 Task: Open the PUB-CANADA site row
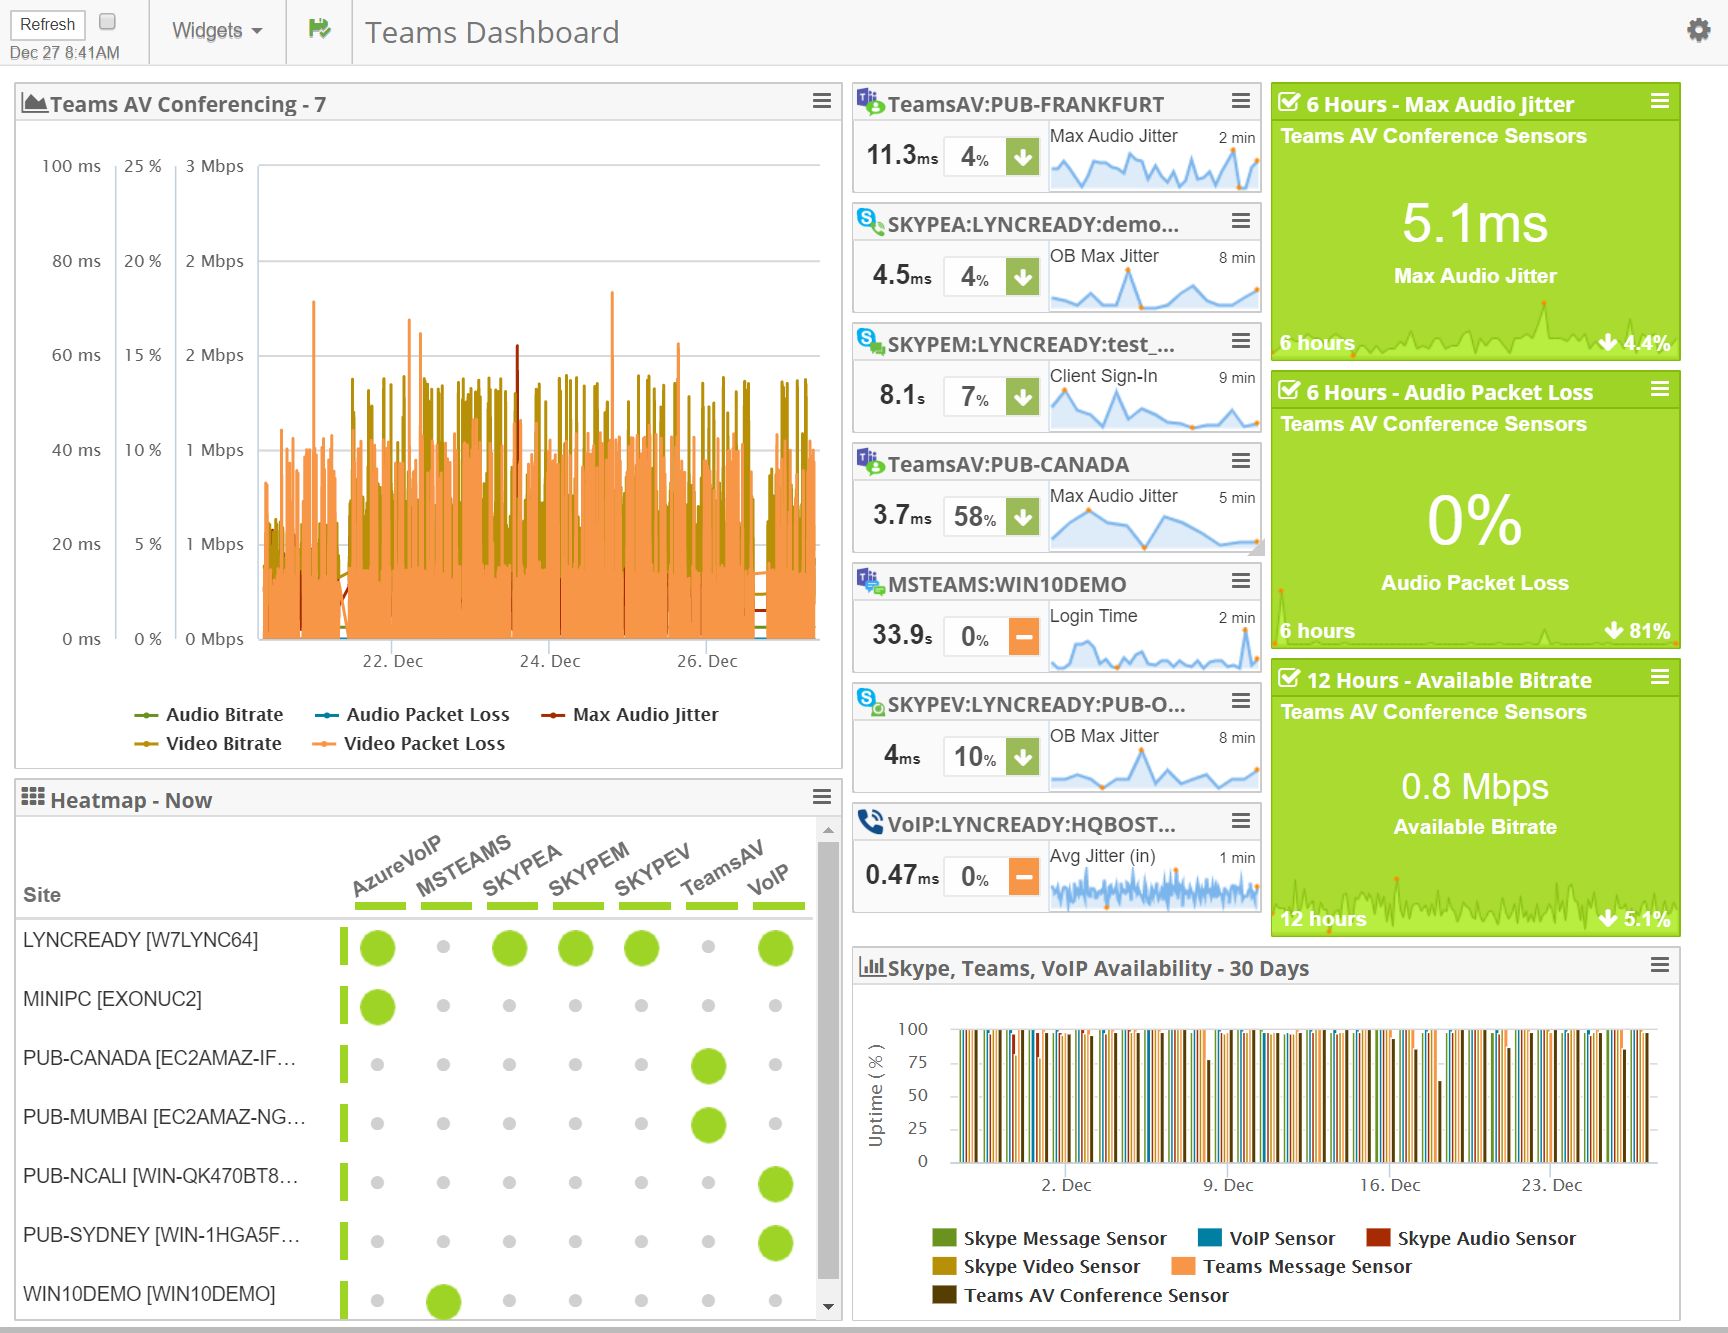click(x=159, y=1058)
